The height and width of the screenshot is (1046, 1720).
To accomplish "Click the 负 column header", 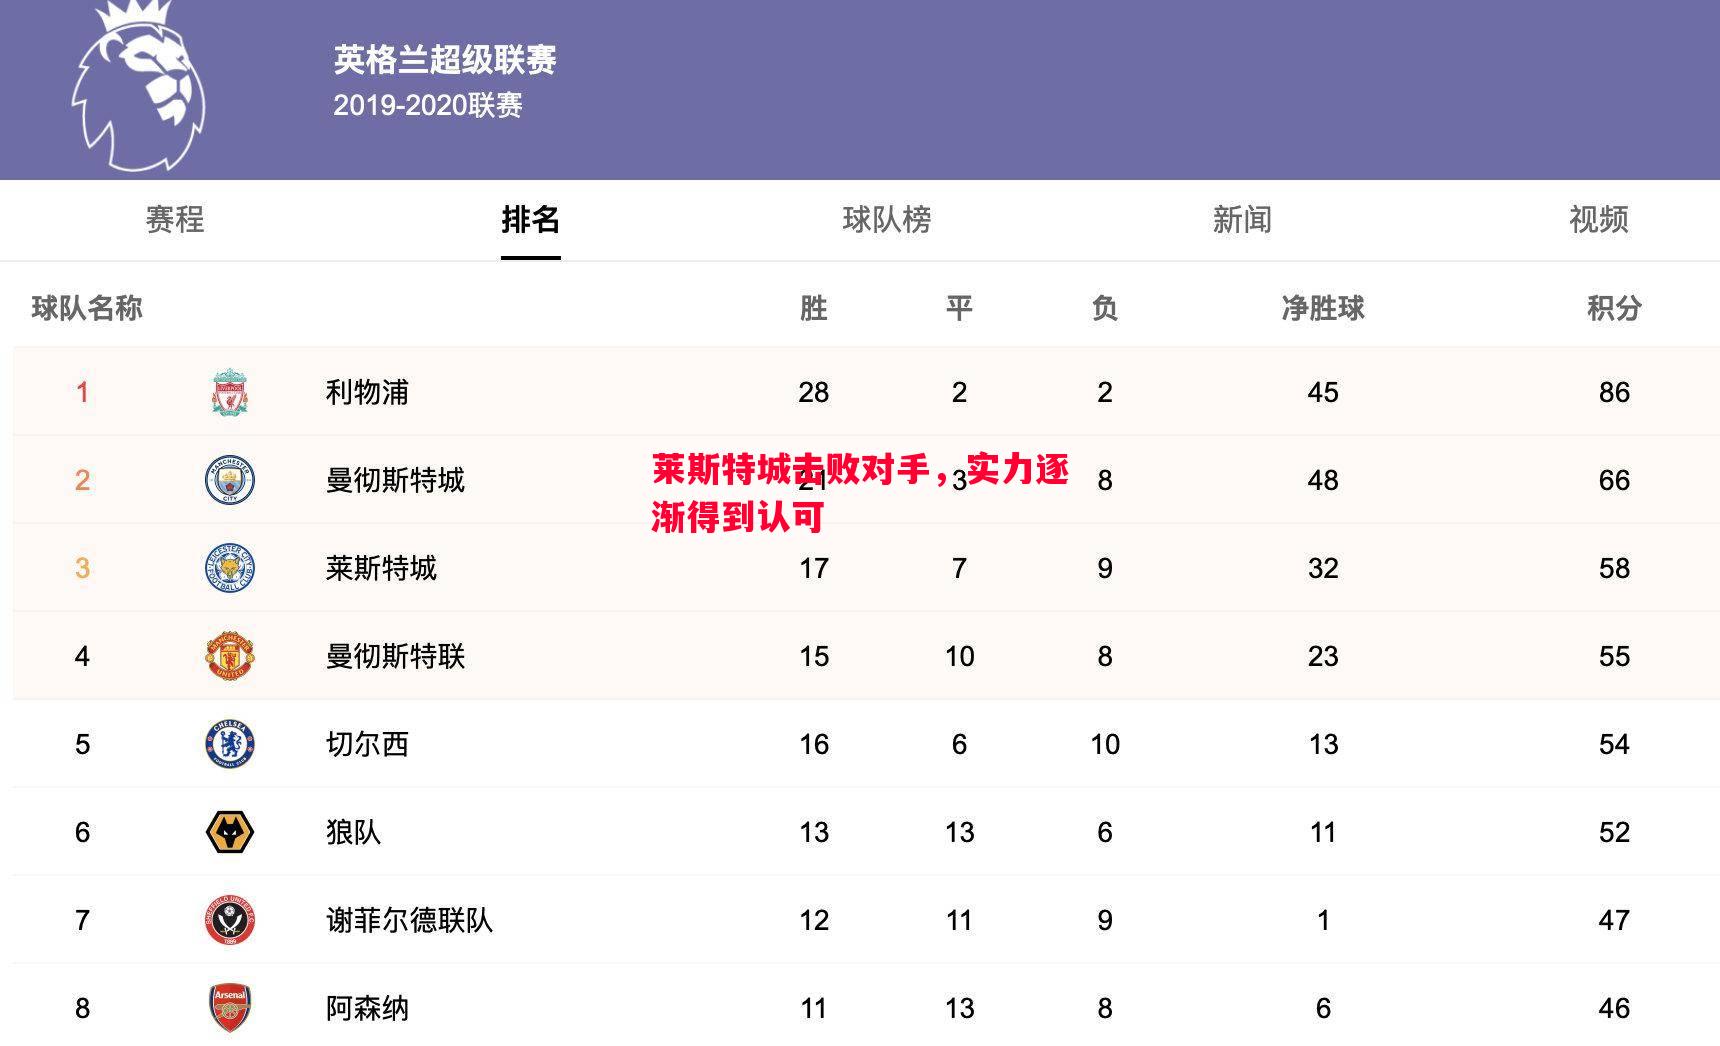I will [1105, 308].
